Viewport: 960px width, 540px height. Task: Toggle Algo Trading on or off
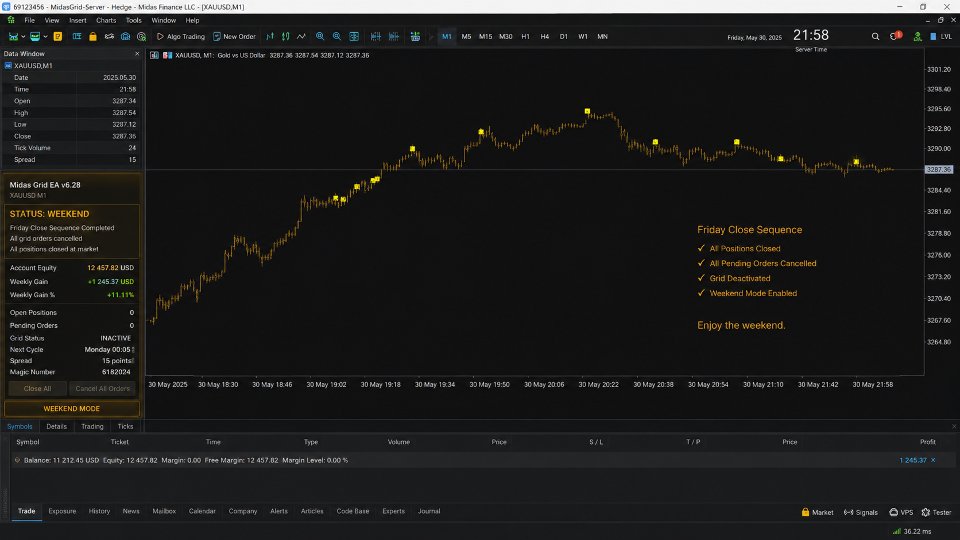click(181, 37)
